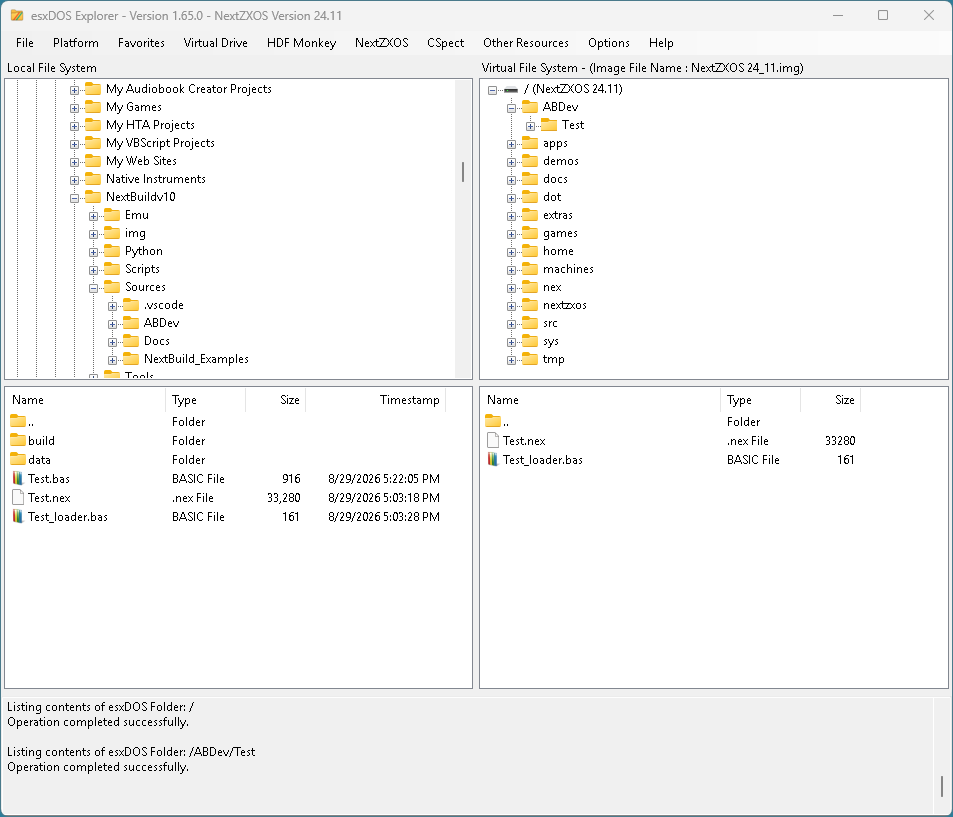Click the src folder icon
953x817 pixels.
coord(530,323)
